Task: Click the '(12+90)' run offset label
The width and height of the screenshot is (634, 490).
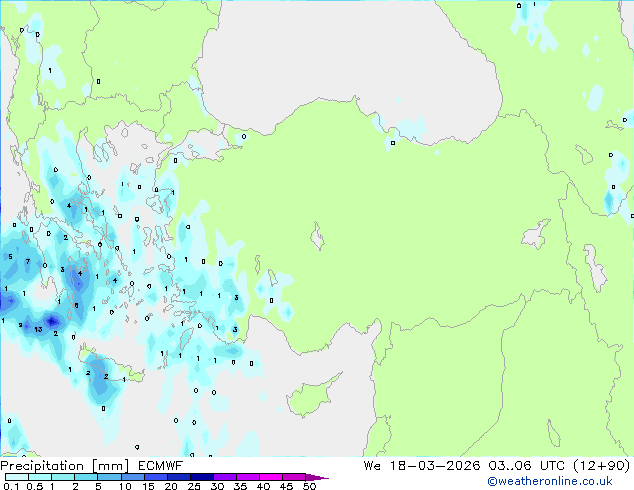Action: click(x=602, y=465)
